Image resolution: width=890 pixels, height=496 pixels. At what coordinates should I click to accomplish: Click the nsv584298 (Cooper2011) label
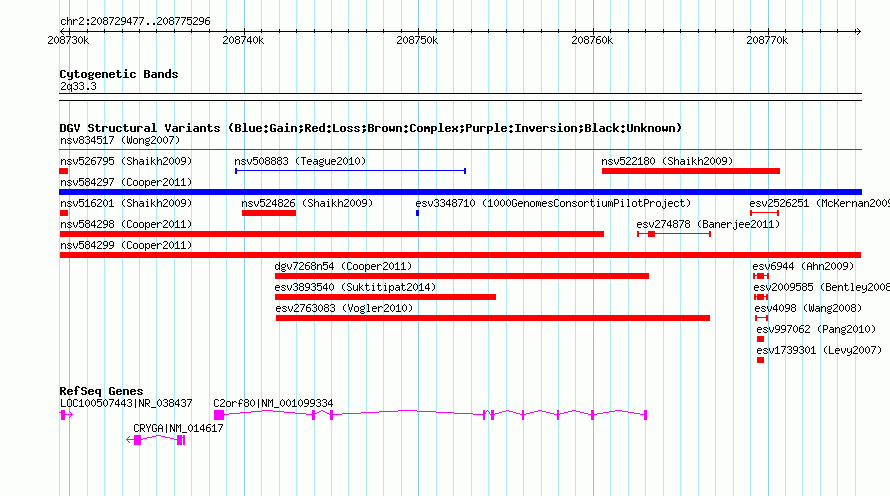126,224
